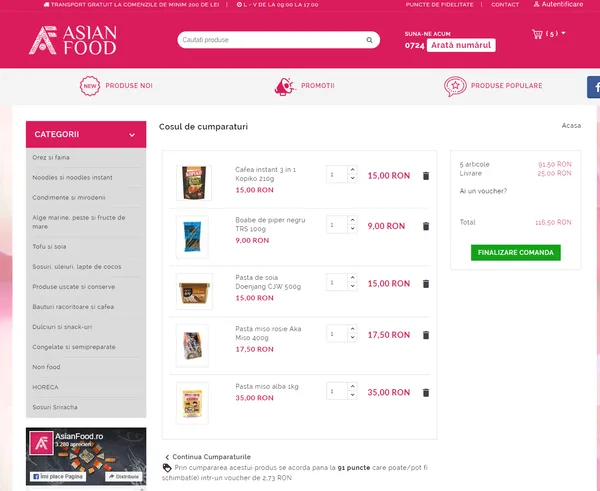Remove Boabe de piper negru item

pyautogui.click(x=426, y=226)
